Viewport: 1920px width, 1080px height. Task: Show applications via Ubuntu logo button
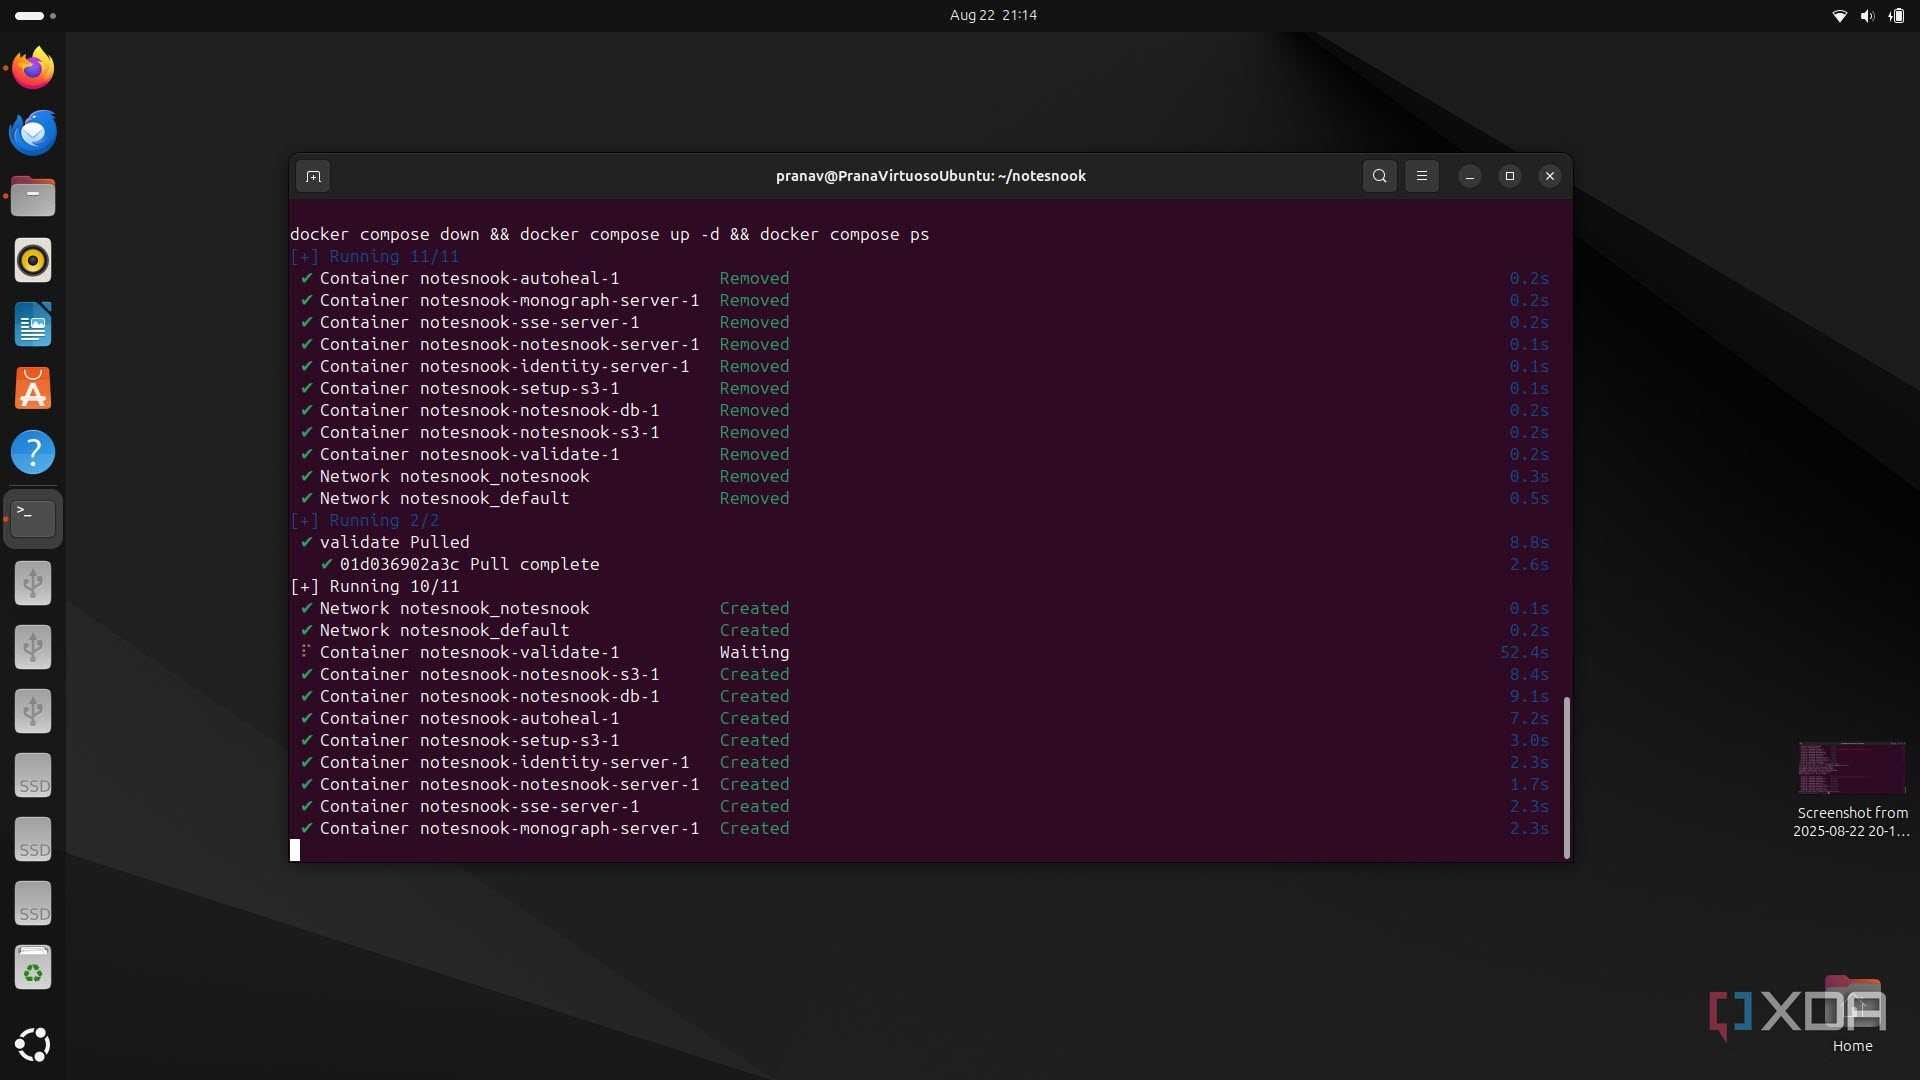pos(33,1044)
